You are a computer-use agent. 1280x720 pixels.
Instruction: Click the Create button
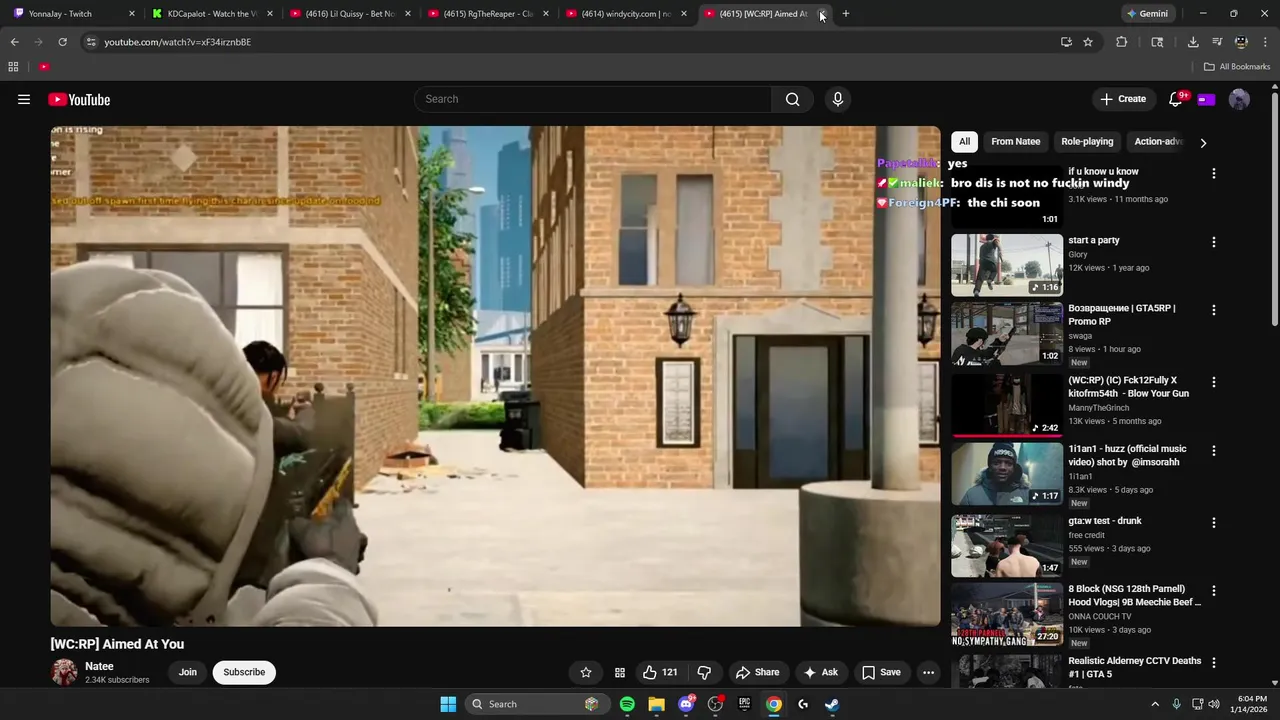pyautogui.click(x=1123, y=99)
